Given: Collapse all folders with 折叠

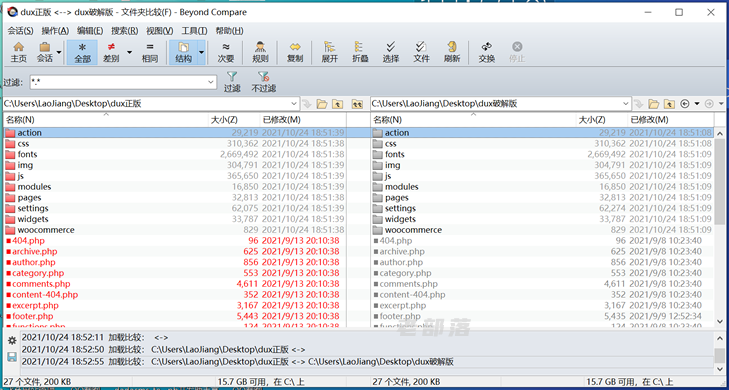Looking at the screenshot, I should (360, 52).
